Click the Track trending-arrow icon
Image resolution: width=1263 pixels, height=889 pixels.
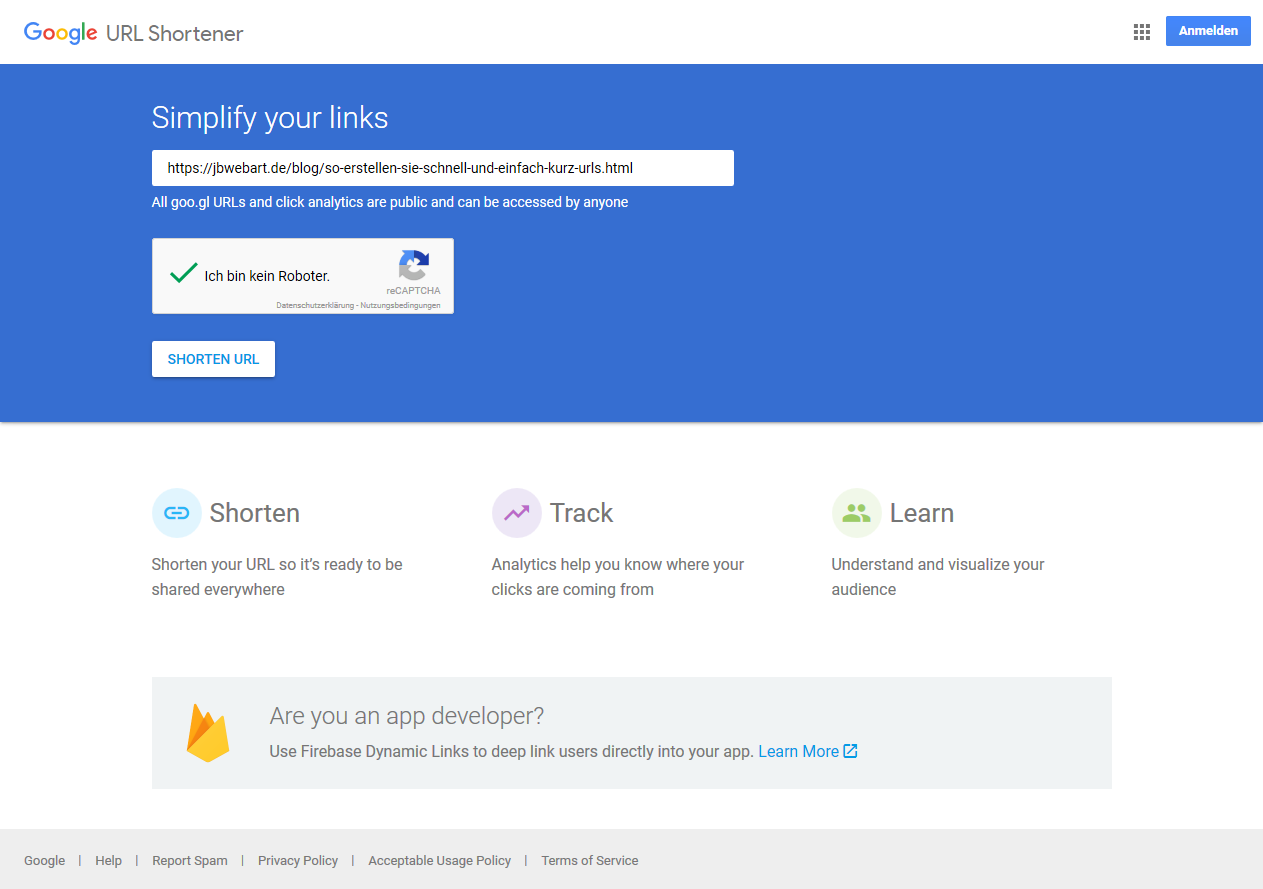click(x=517, y=513)
